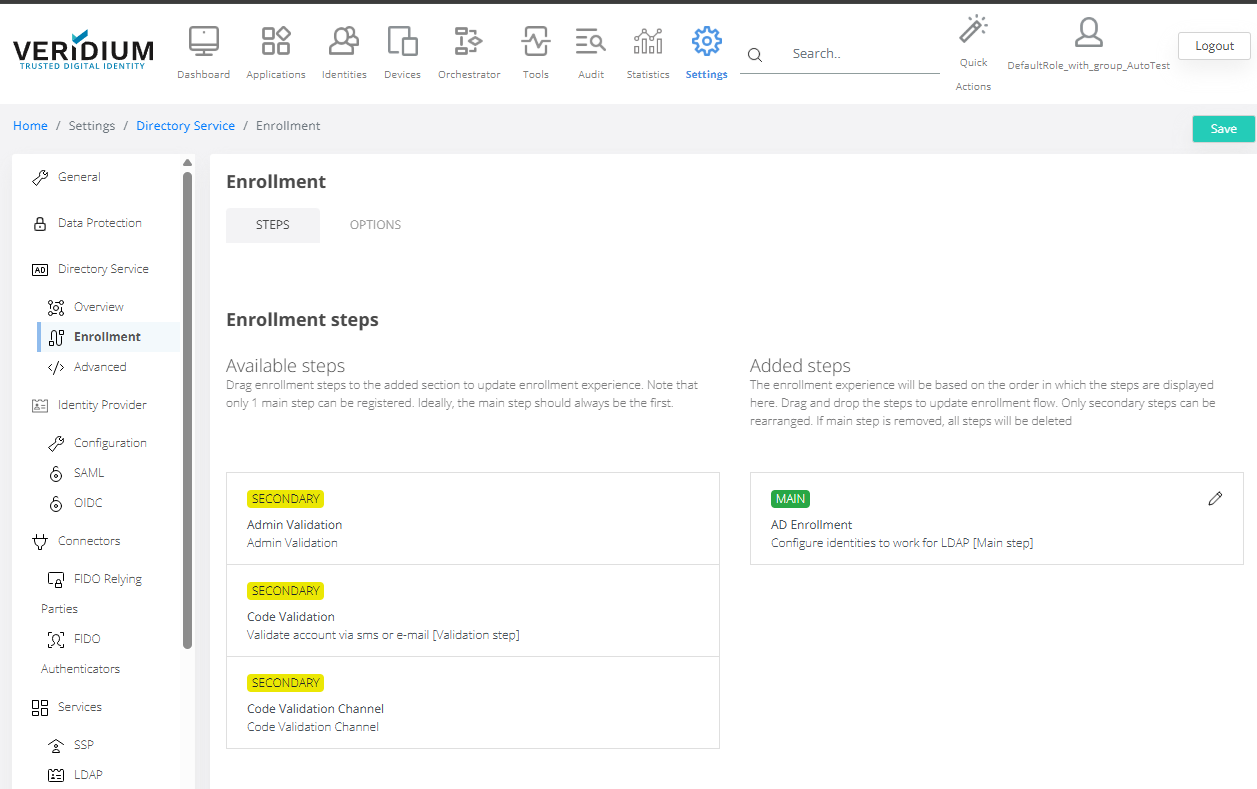Click the SAML sidebar icon
1257x789 pixels.
pyautogui.click(x=56, y=473)
